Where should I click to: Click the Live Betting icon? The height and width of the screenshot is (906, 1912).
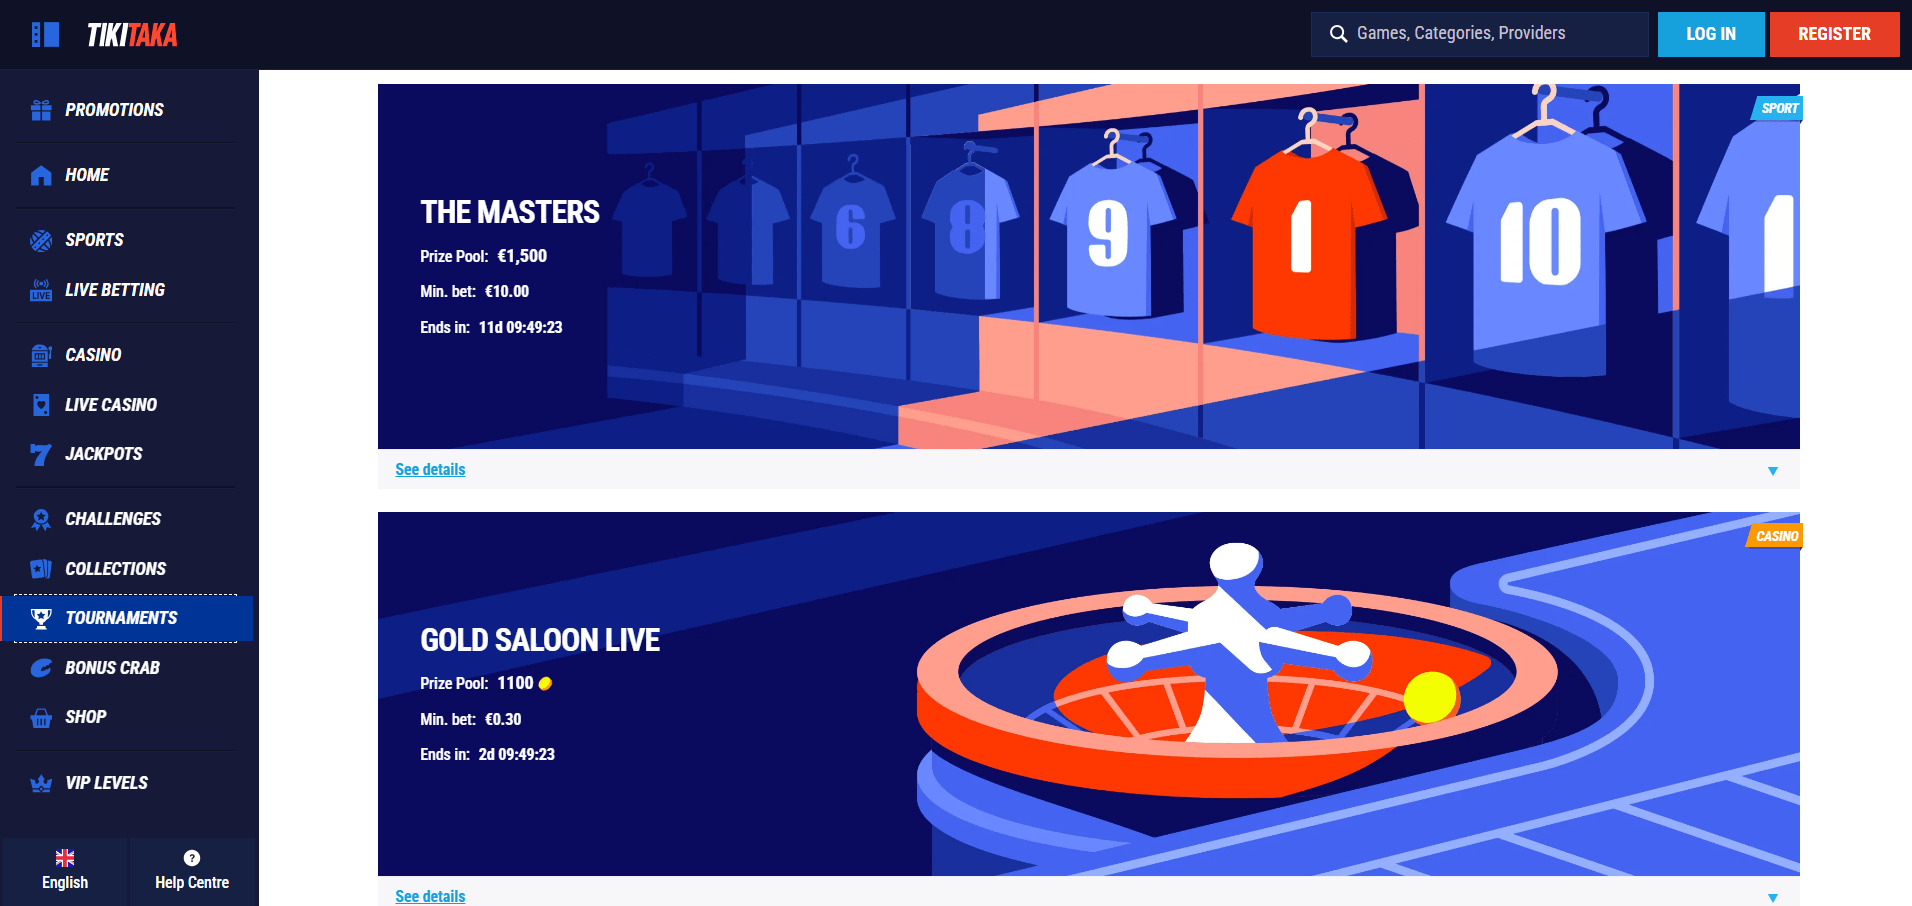(x=41, y=290)
